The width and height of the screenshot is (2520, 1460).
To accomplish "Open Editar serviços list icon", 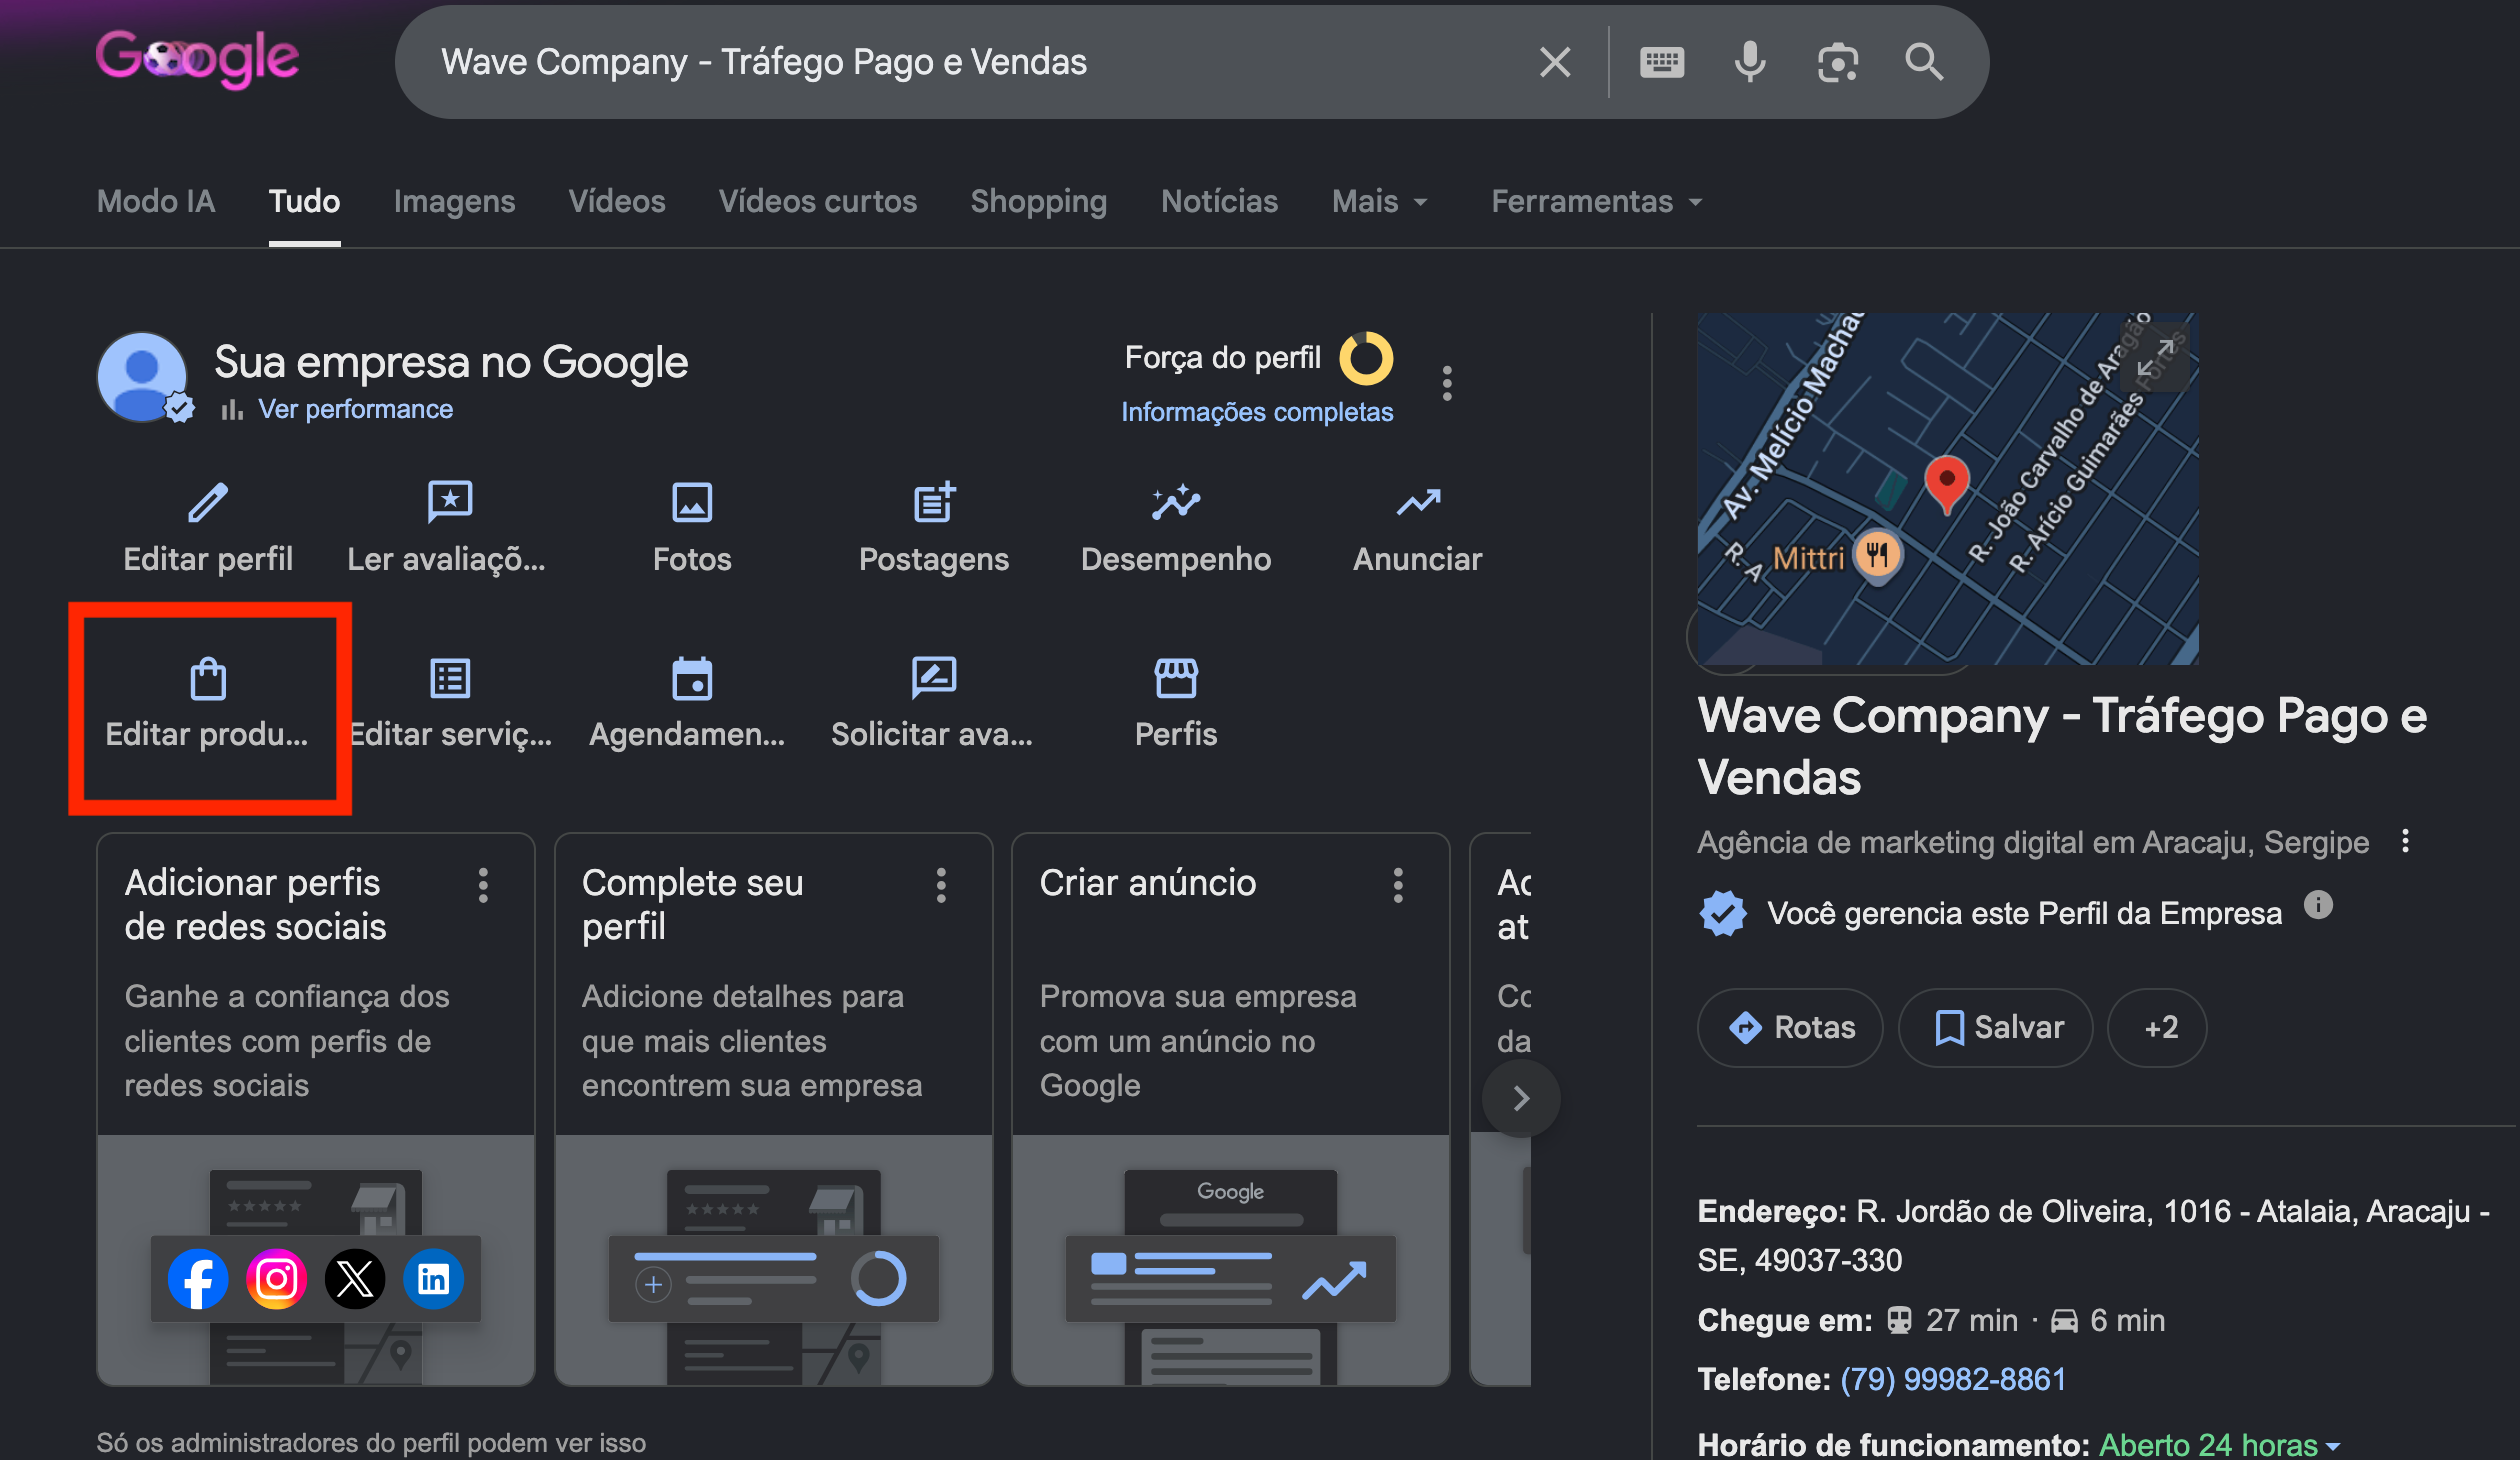I will (x=450, y=678).
